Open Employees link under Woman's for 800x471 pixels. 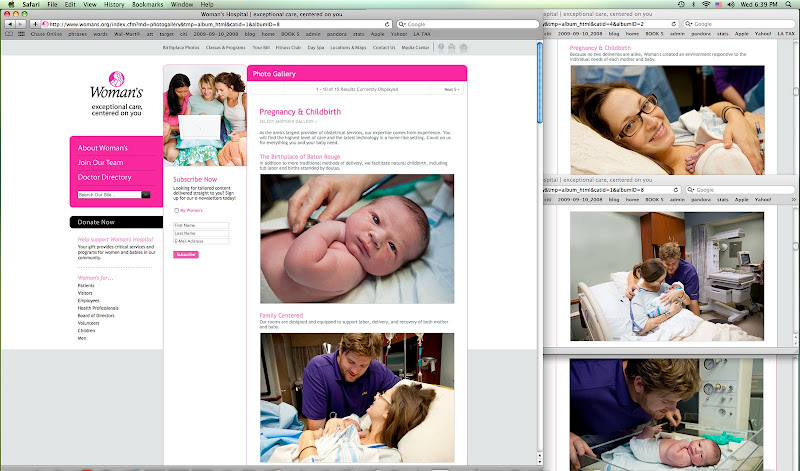pyautogui.click(x=88, y=301)
